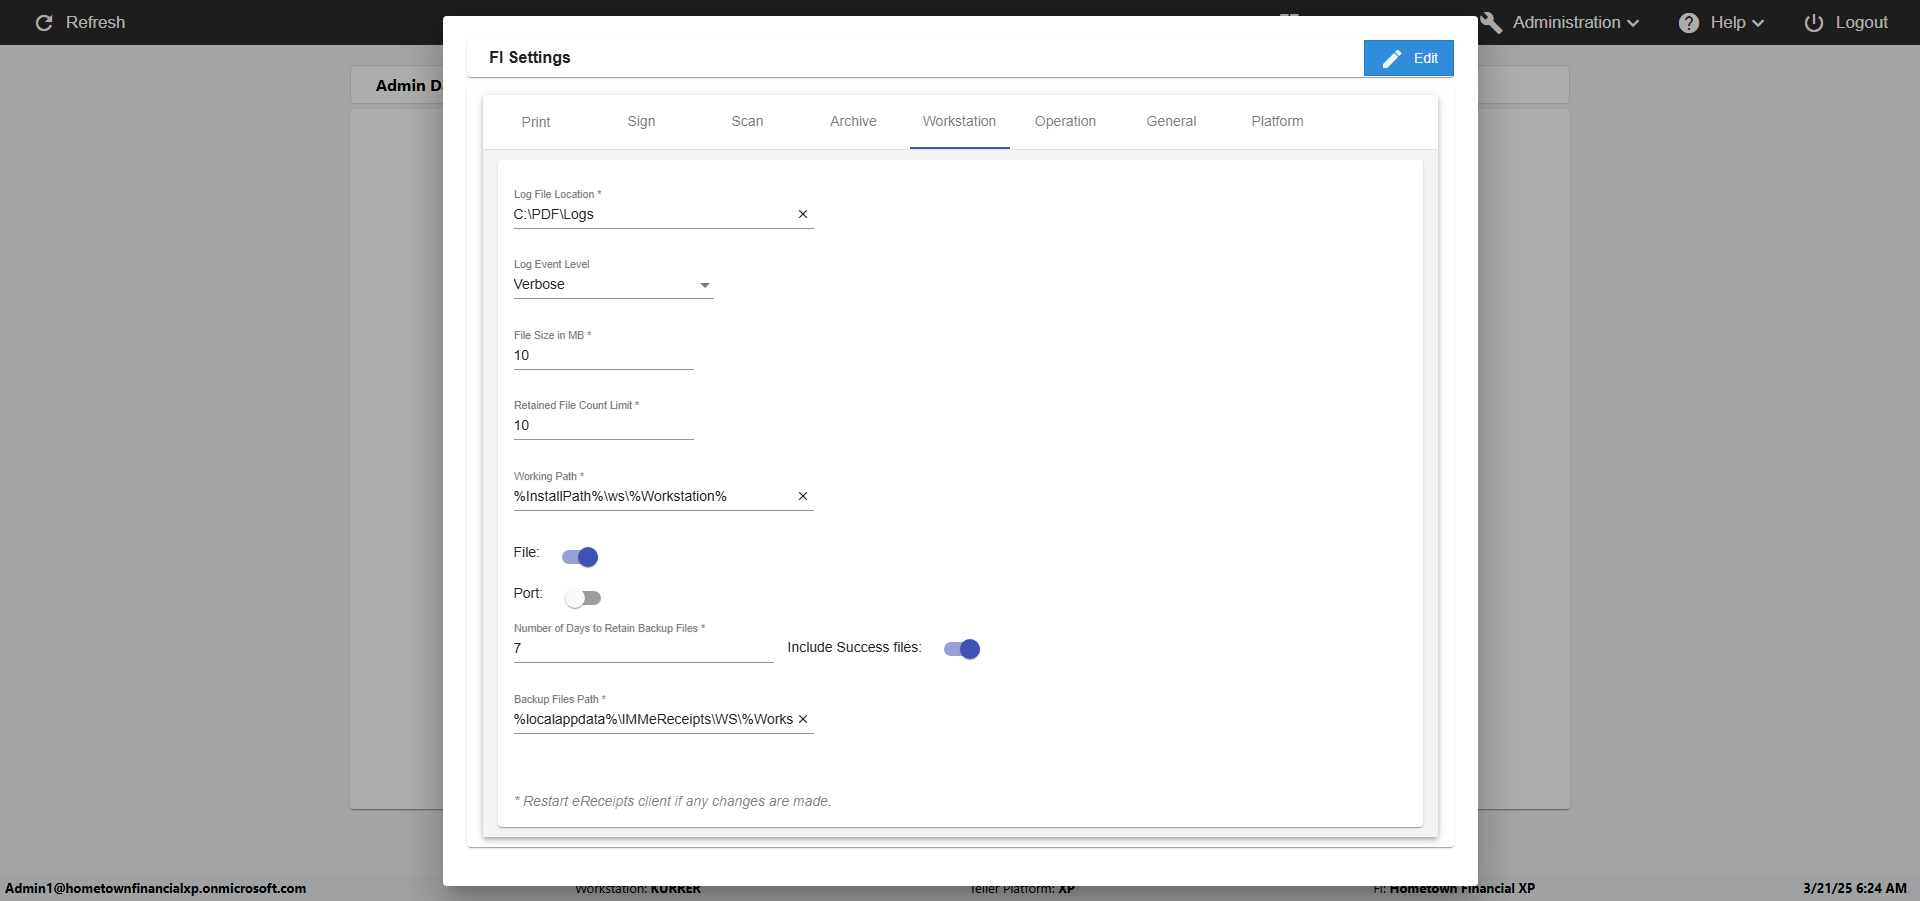Click the Help question mark icon
Image resolution: width=1920 pixels, height=901 pixels.
(1689, 22)
